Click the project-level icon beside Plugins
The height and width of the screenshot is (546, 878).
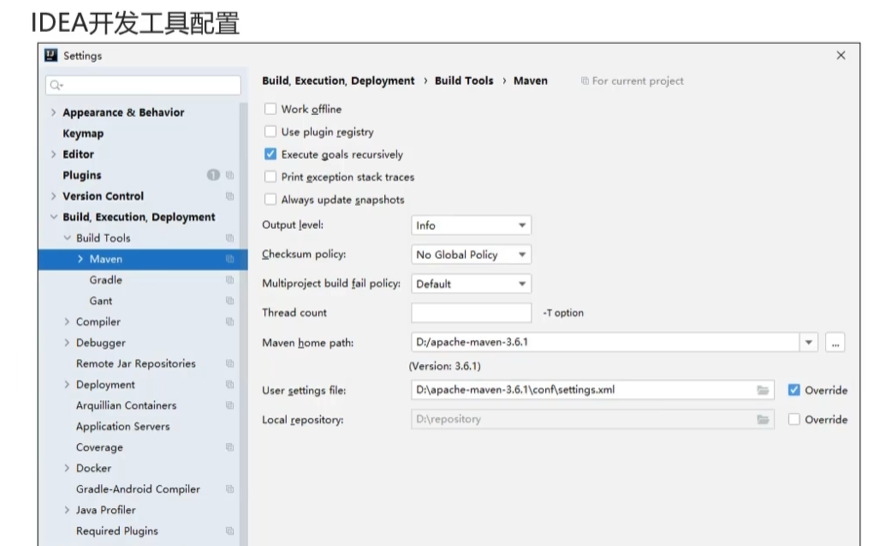(230, 175)
